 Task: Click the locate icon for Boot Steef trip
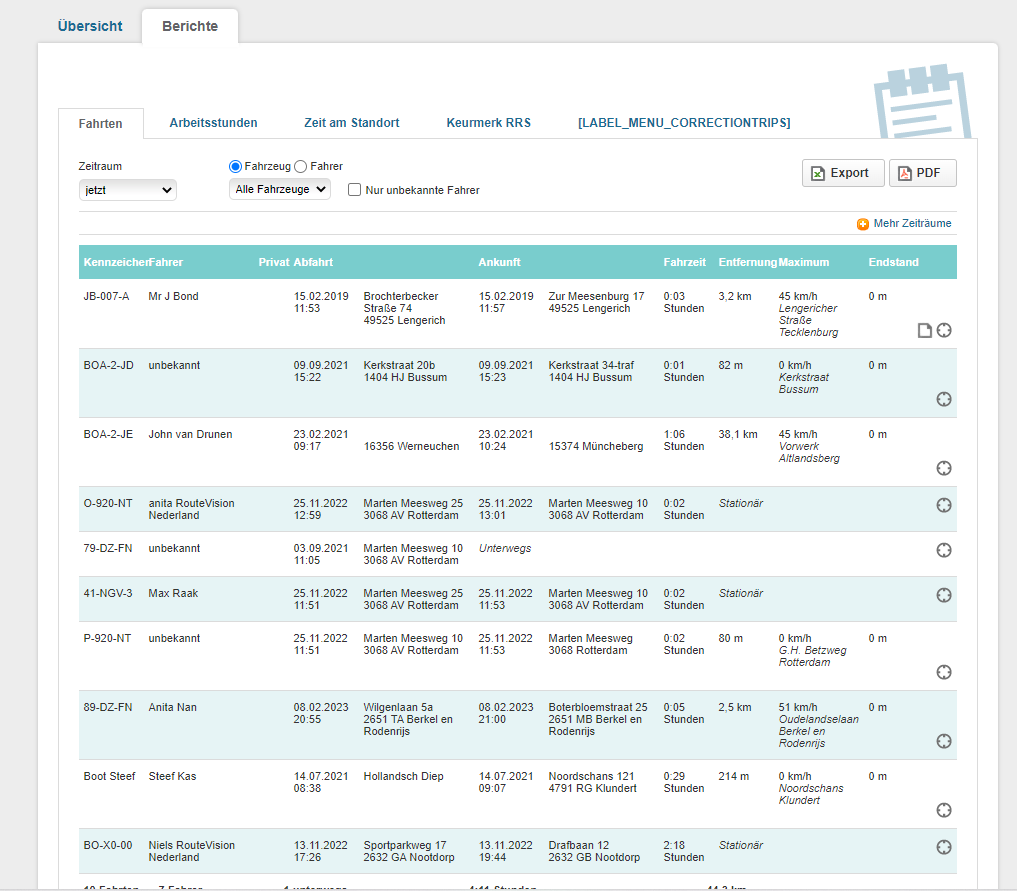(x=944, y=810)
